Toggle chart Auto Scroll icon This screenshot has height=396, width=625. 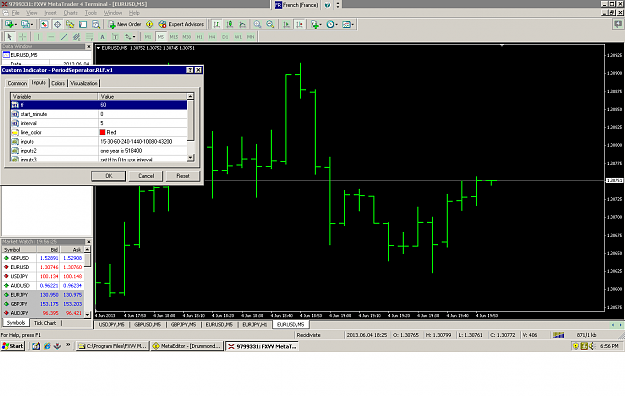pyautogui.click(x=286, y=24)
